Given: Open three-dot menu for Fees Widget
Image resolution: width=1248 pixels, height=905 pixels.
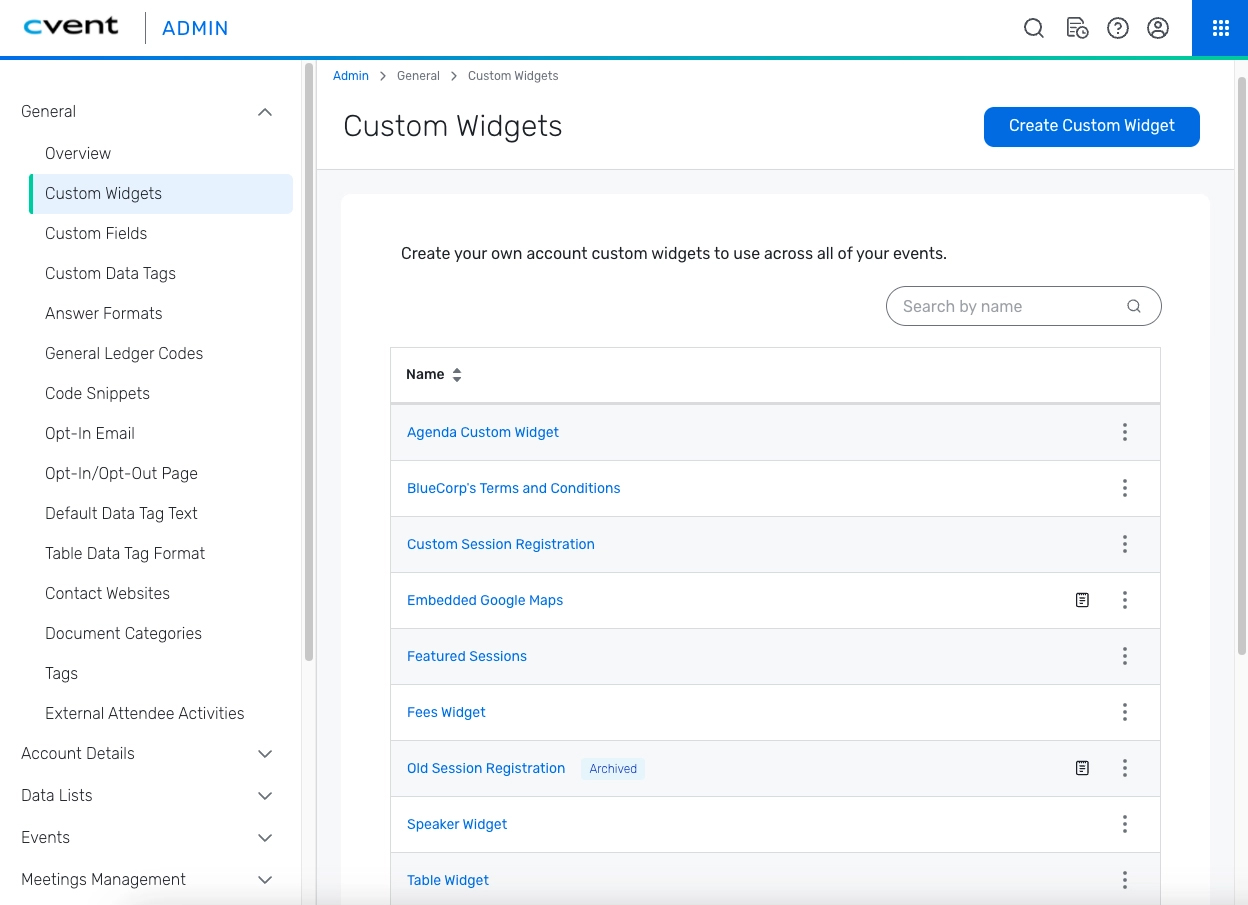Looking at the screenshot, I should point(1125,712).
